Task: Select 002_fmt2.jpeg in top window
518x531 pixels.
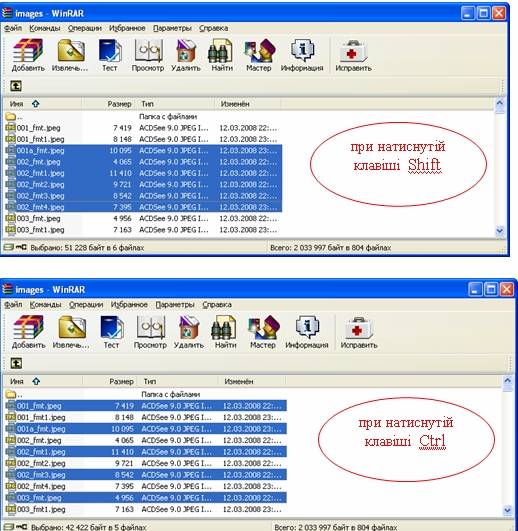Action: 144,185
